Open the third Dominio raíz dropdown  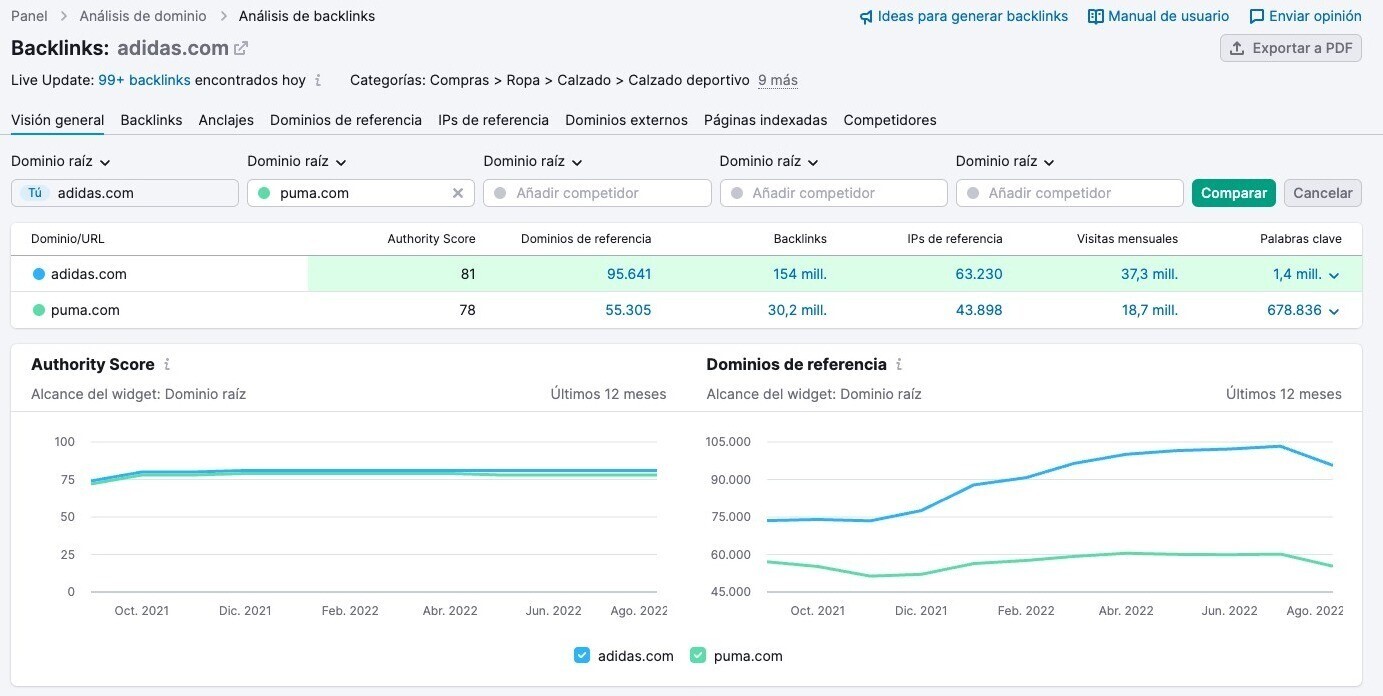click(533, 161)
